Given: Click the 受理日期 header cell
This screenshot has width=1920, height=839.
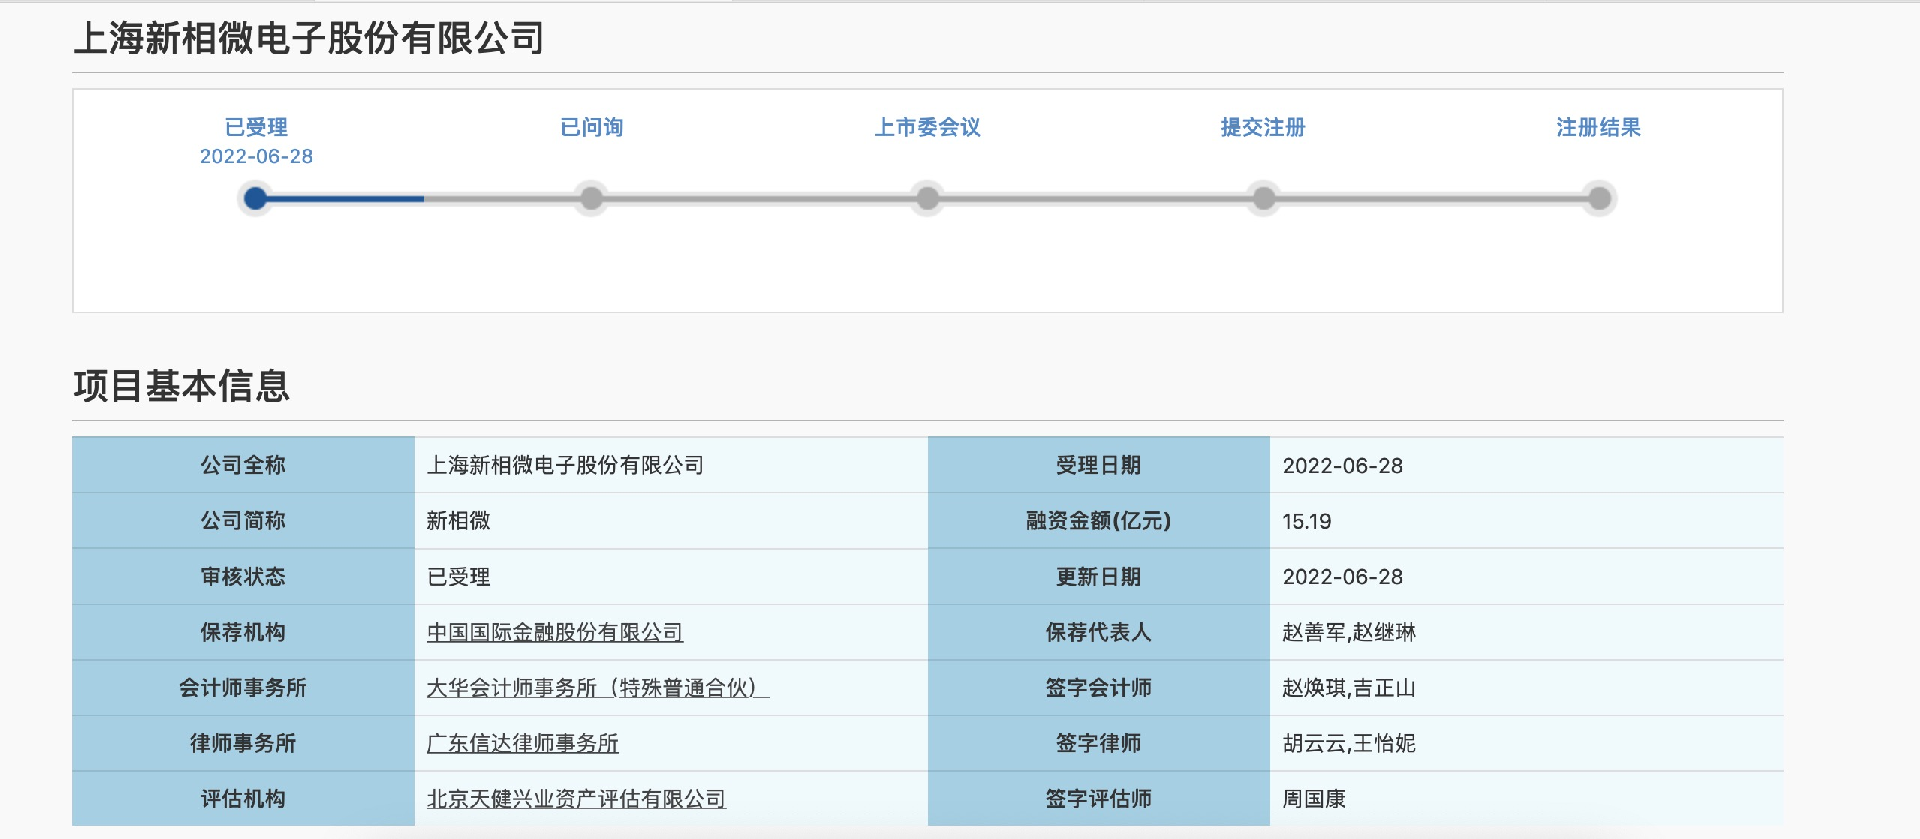Looking at the screenshot, I should [1099, 465].
